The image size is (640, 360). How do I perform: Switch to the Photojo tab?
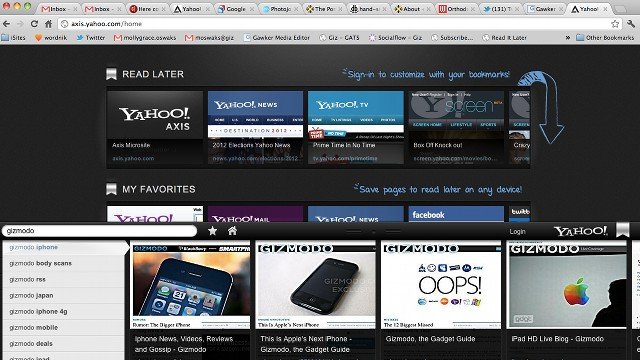point(279,9)
